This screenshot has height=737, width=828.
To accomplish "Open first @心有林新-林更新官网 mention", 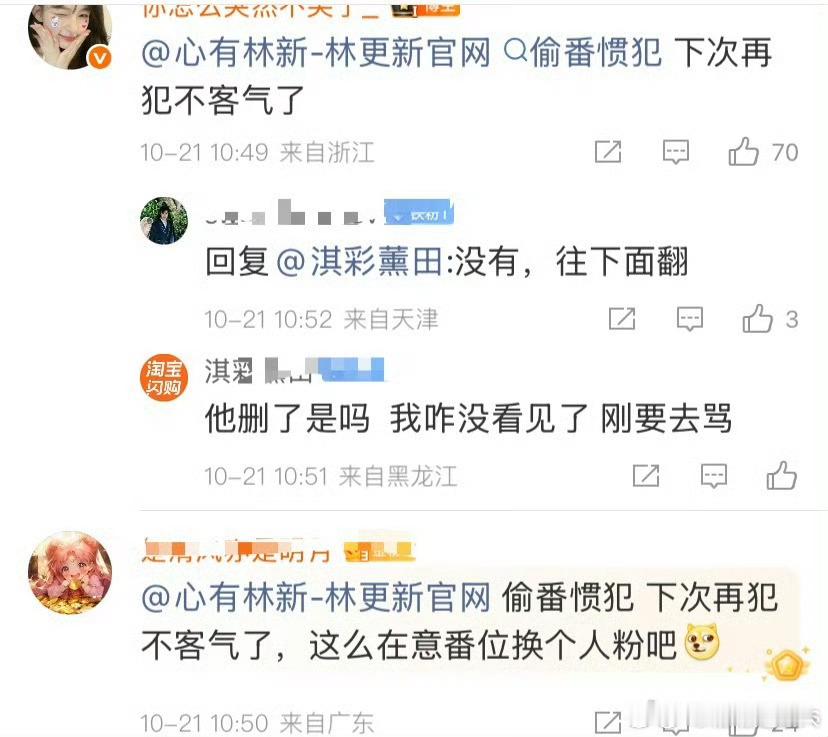I will (316, 53).
